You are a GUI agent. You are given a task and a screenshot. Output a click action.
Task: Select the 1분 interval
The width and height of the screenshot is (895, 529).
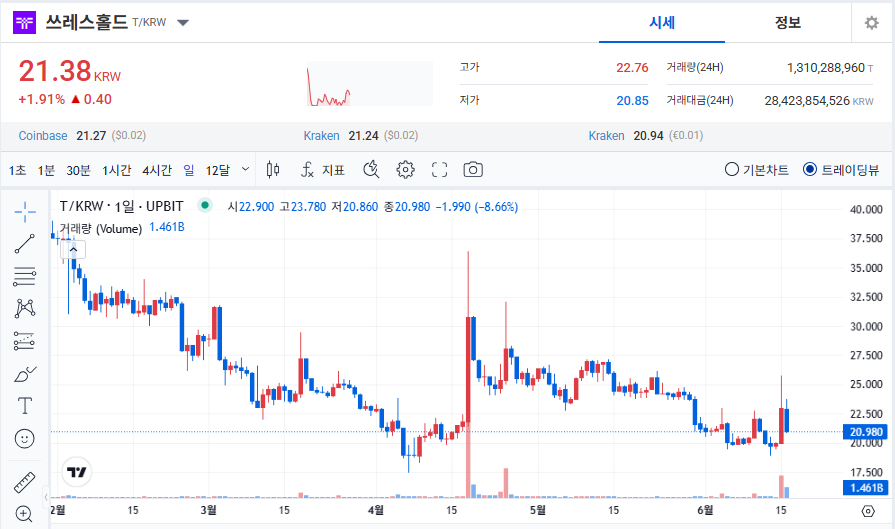point(46,170)
